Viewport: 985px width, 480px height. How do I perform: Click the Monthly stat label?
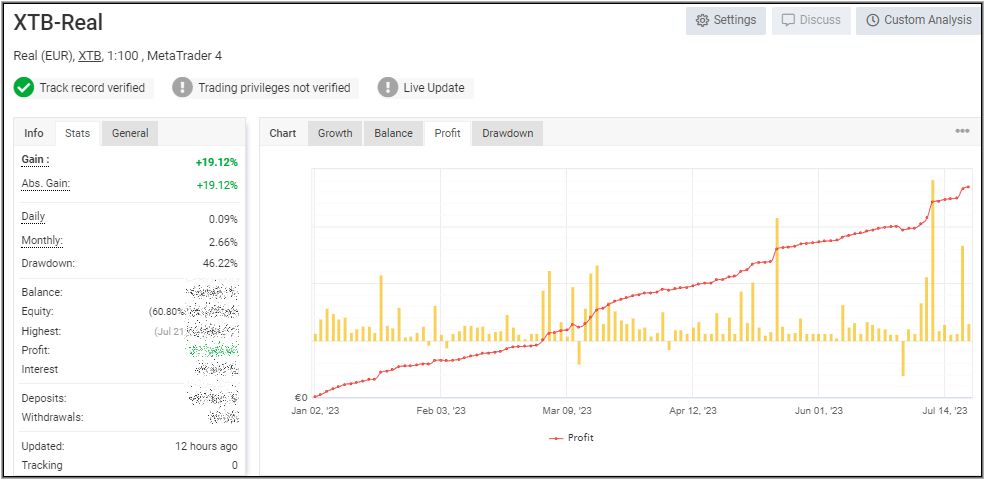click(x=42, y=241)
